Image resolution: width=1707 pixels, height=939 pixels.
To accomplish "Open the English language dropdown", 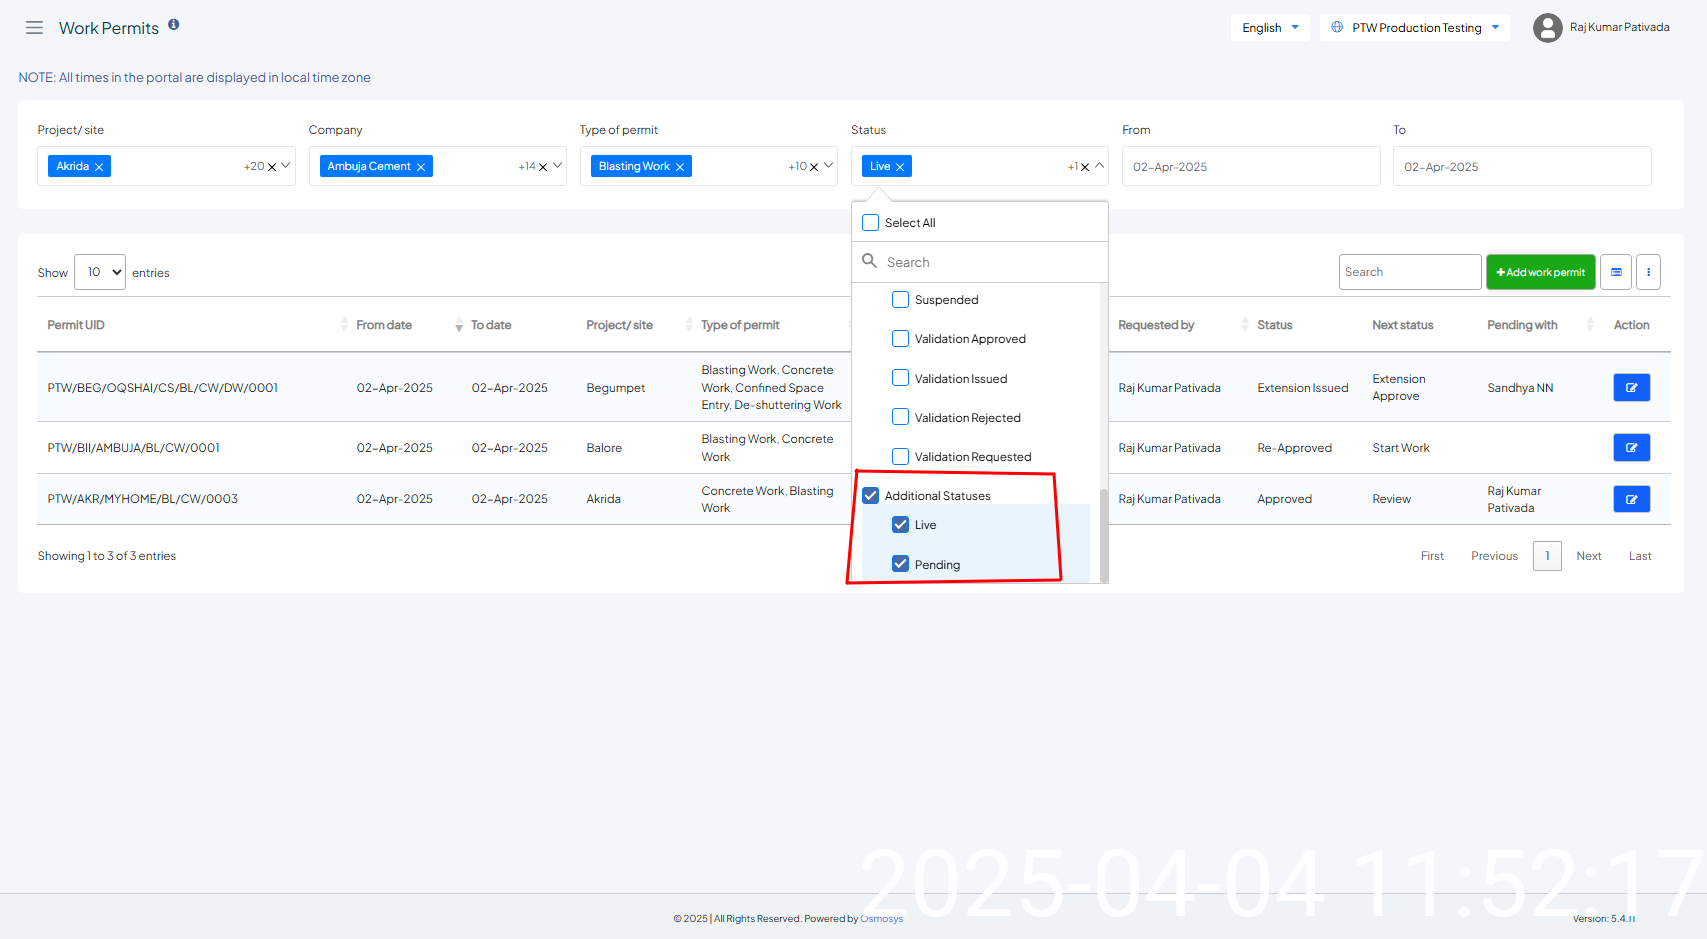I will [1269, 28].
